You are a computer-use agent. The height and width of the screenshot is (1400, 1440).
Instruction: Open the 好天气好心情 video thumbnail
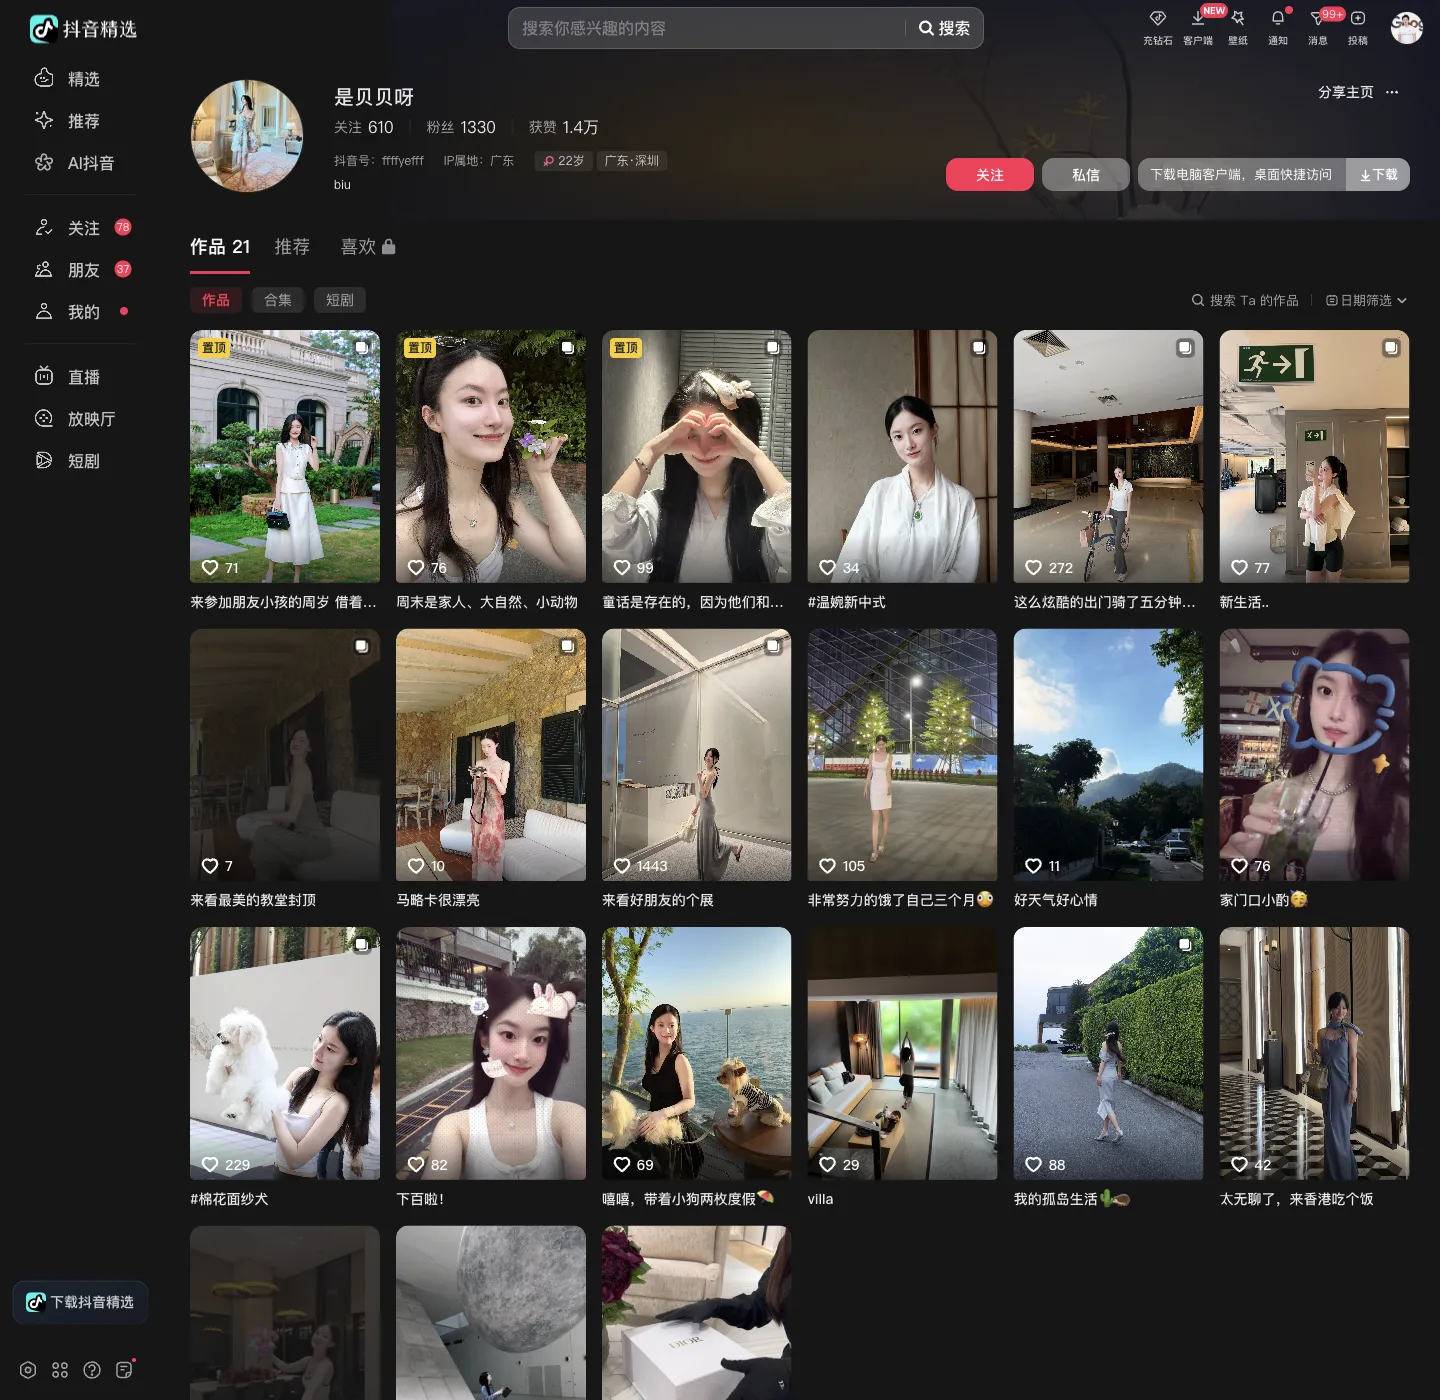(x=1109, y=755)
